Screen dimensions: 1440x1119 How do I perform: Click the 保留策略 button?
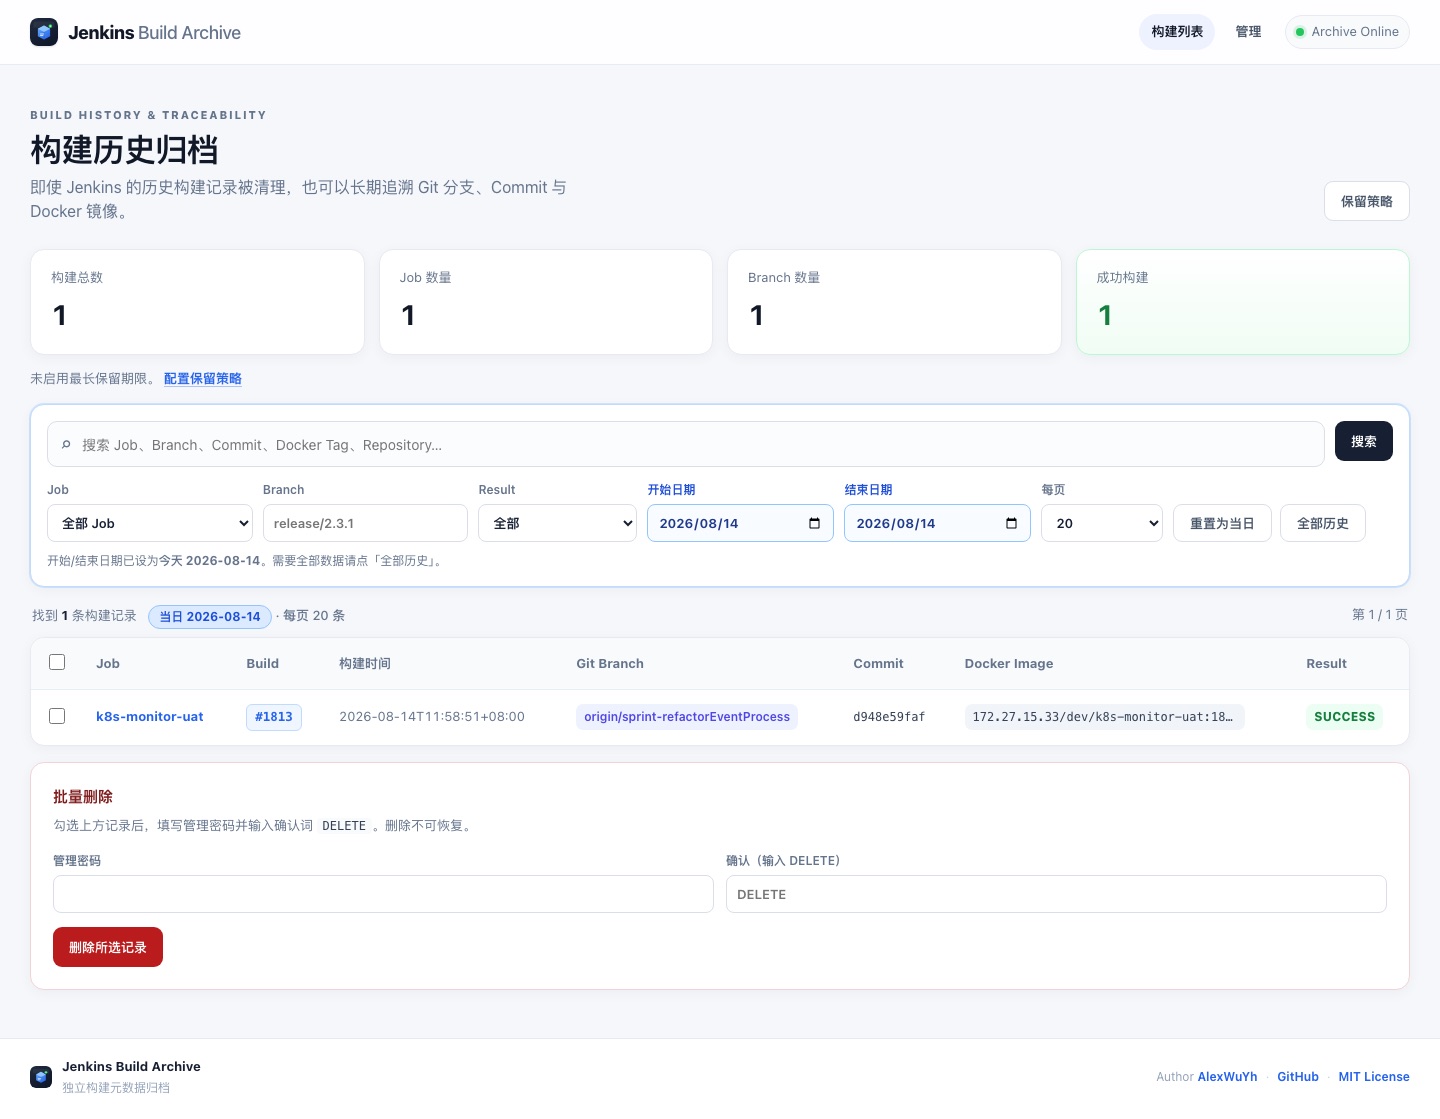tap(1367, 201)
